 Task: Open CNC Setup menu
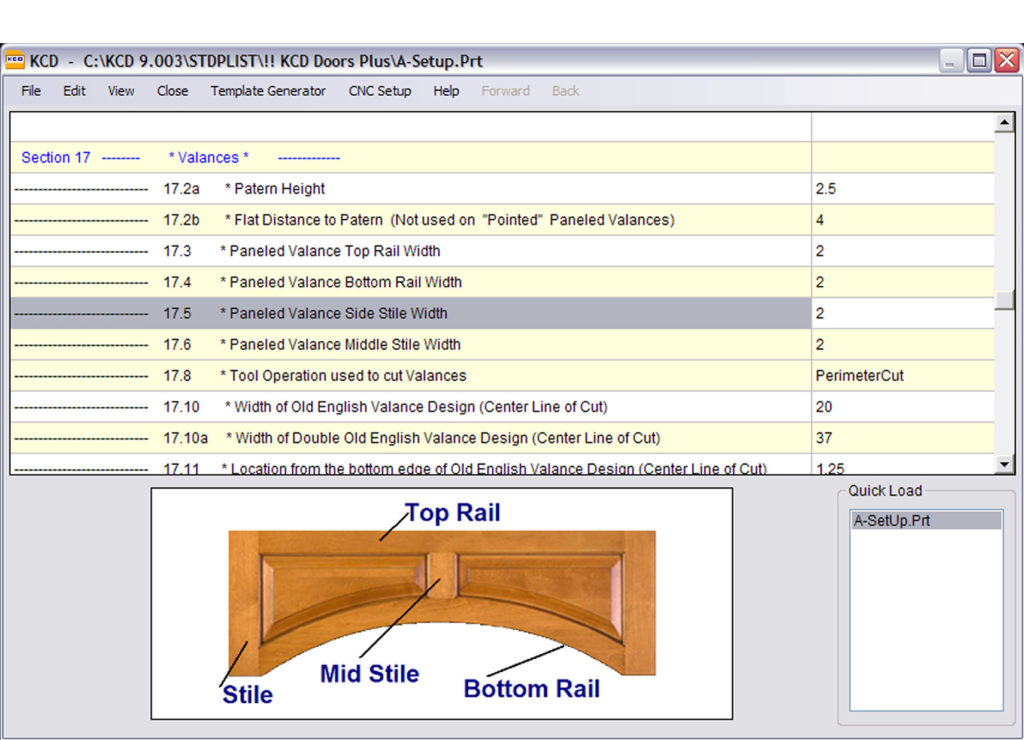click(379, 91)
